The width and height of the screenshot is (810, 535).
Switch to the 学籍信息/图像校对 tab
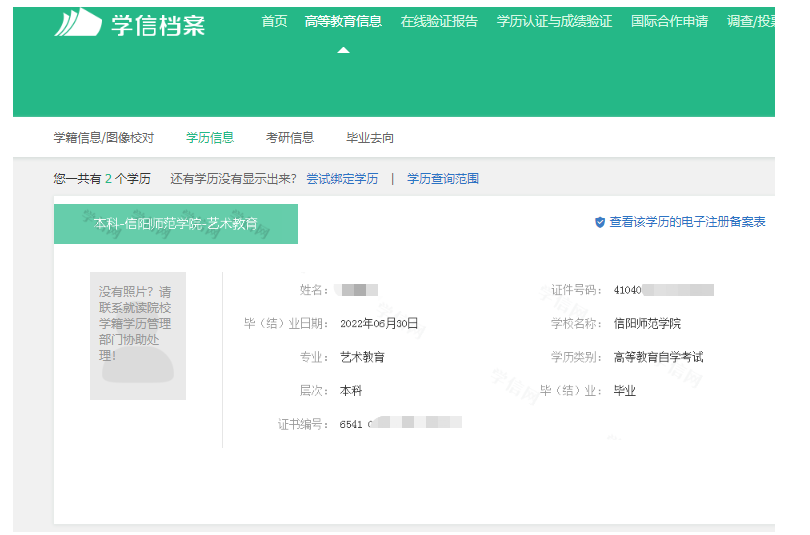click(104, 138)
